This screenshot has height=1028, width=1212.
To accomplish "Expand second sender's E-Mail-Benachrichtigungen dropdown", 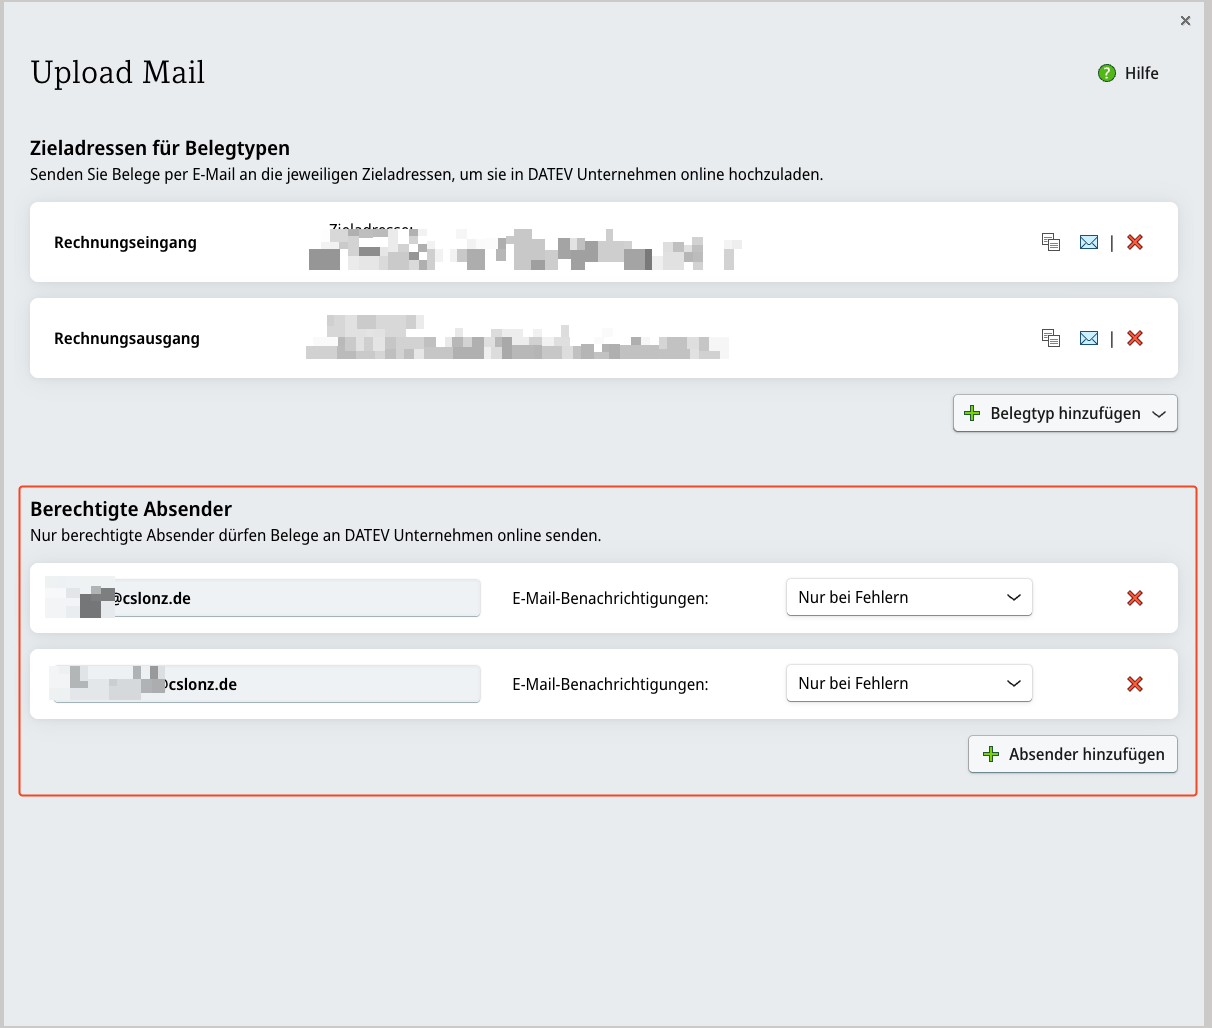I will click(908, 683).
